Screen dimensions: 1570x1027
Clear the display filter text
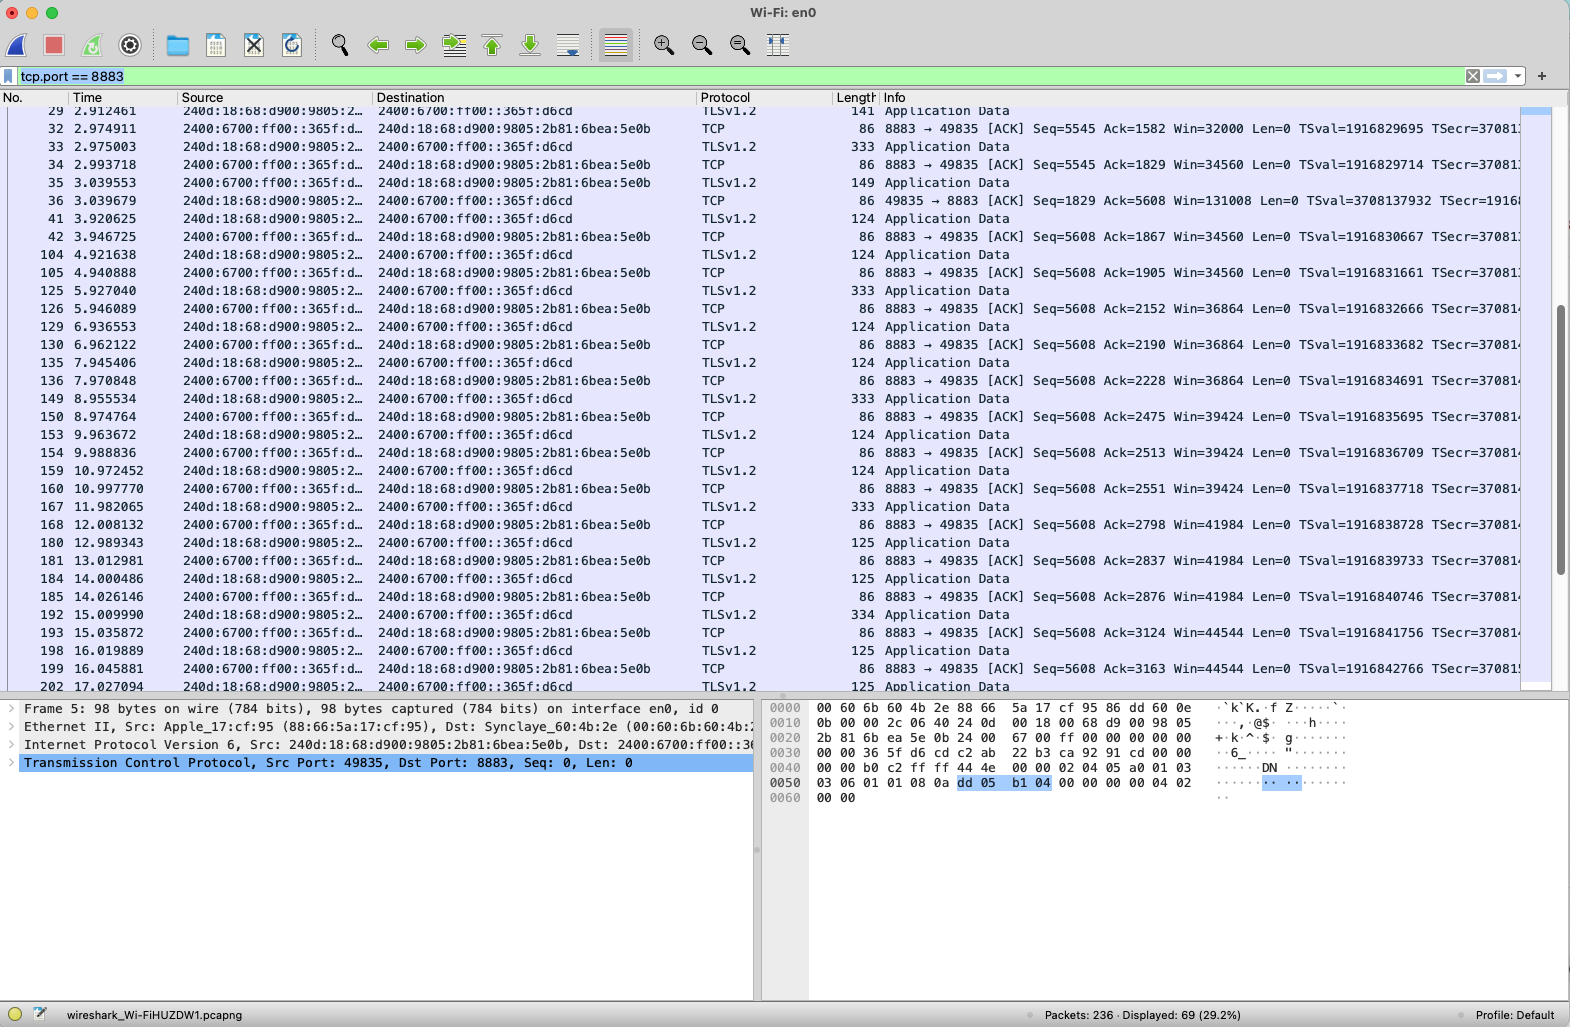[1473, 76]
